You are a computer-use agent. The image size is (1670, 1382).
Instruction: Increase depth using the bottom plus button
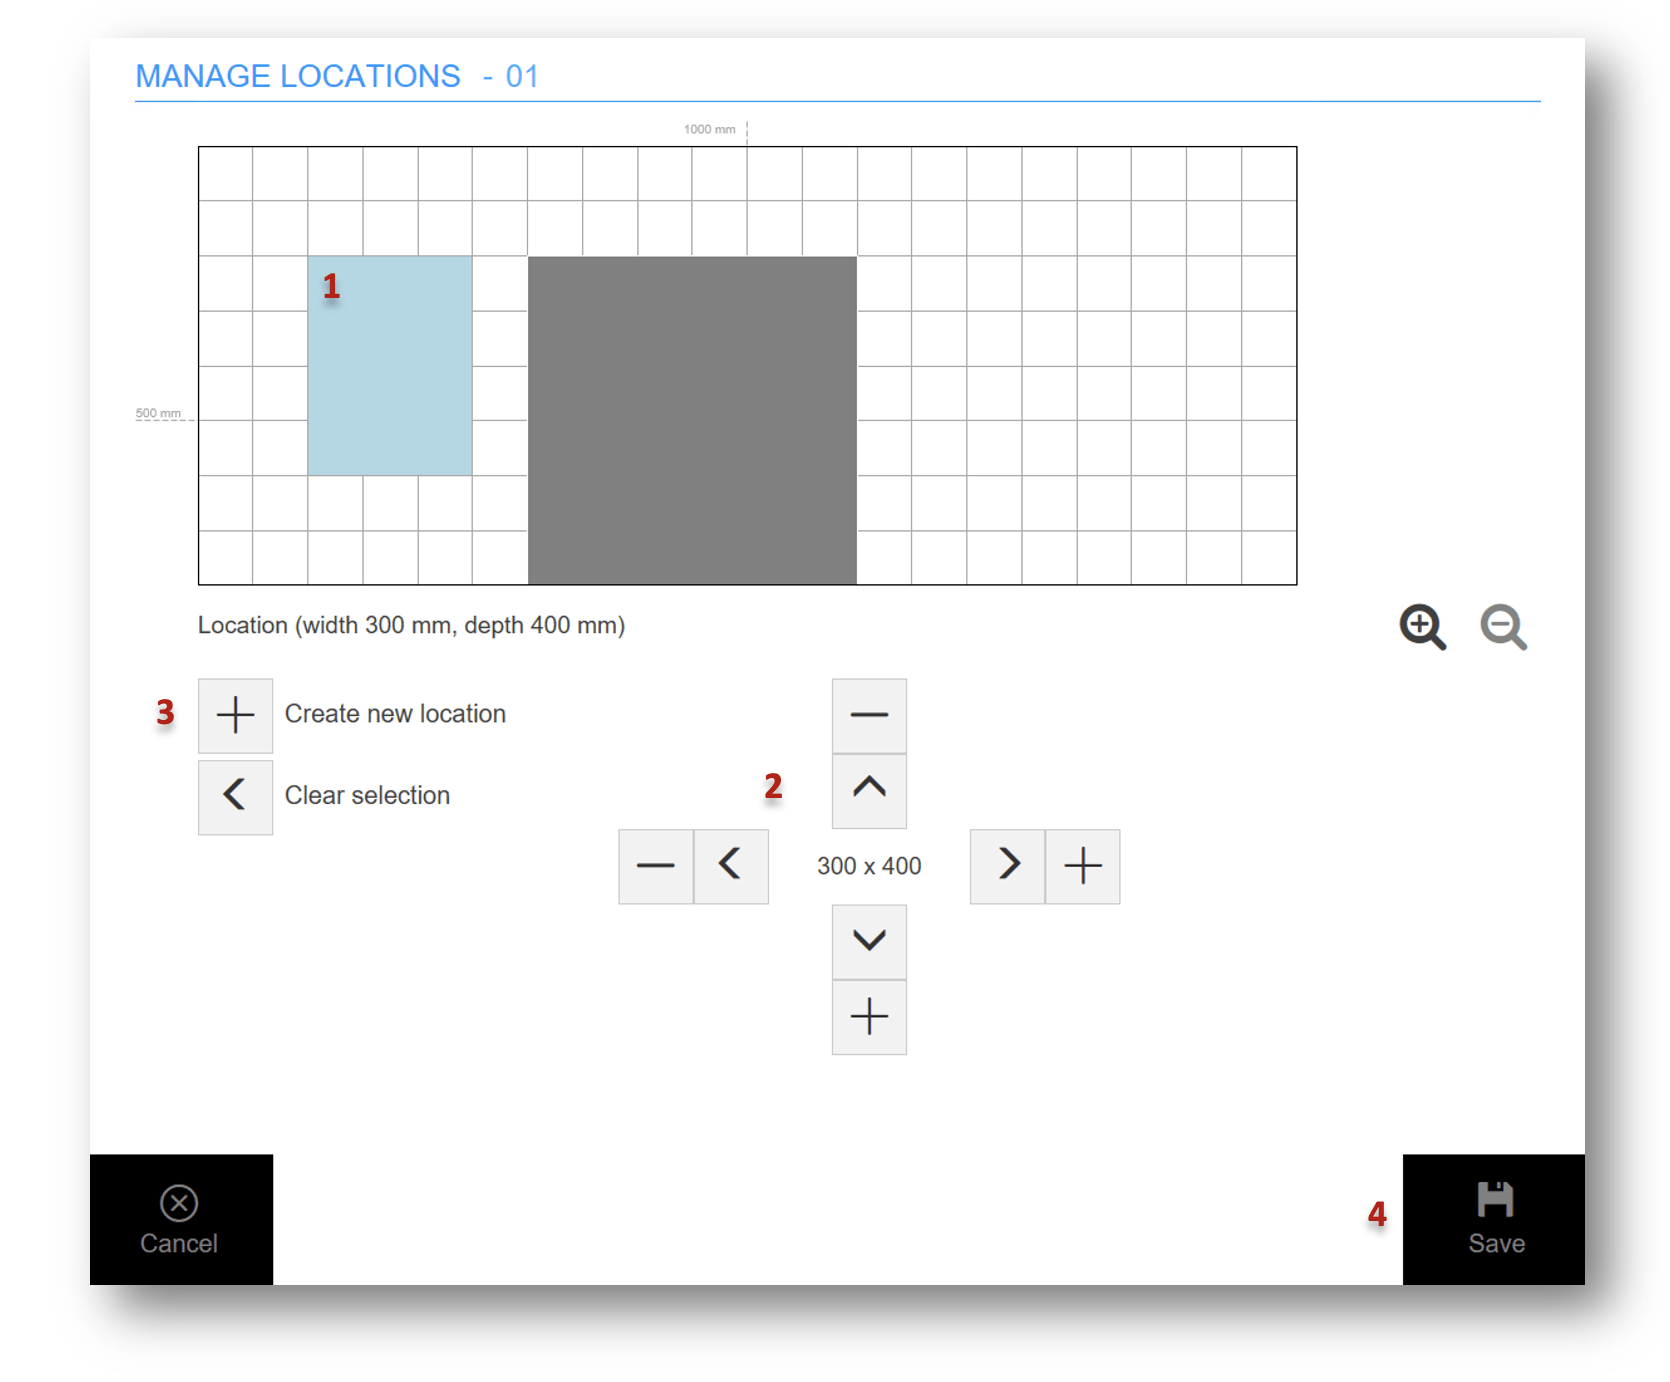(869, 1017)
